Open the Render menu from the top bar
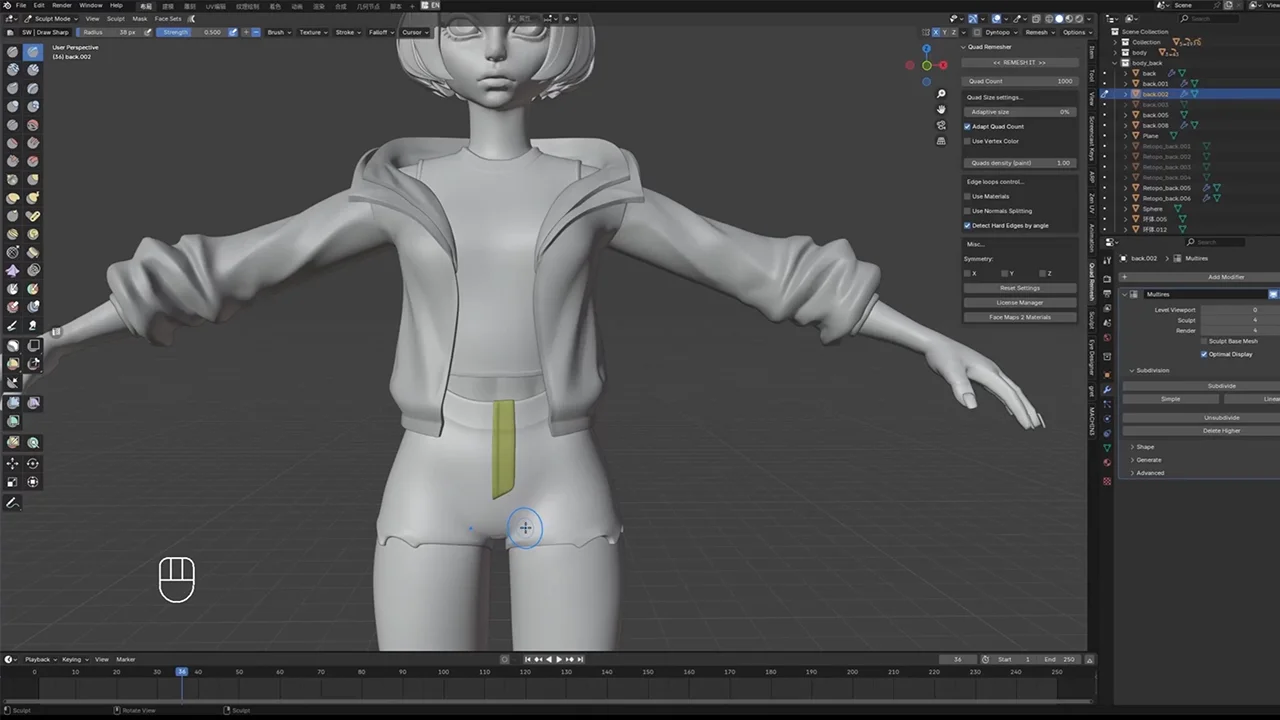 (60, 5)
